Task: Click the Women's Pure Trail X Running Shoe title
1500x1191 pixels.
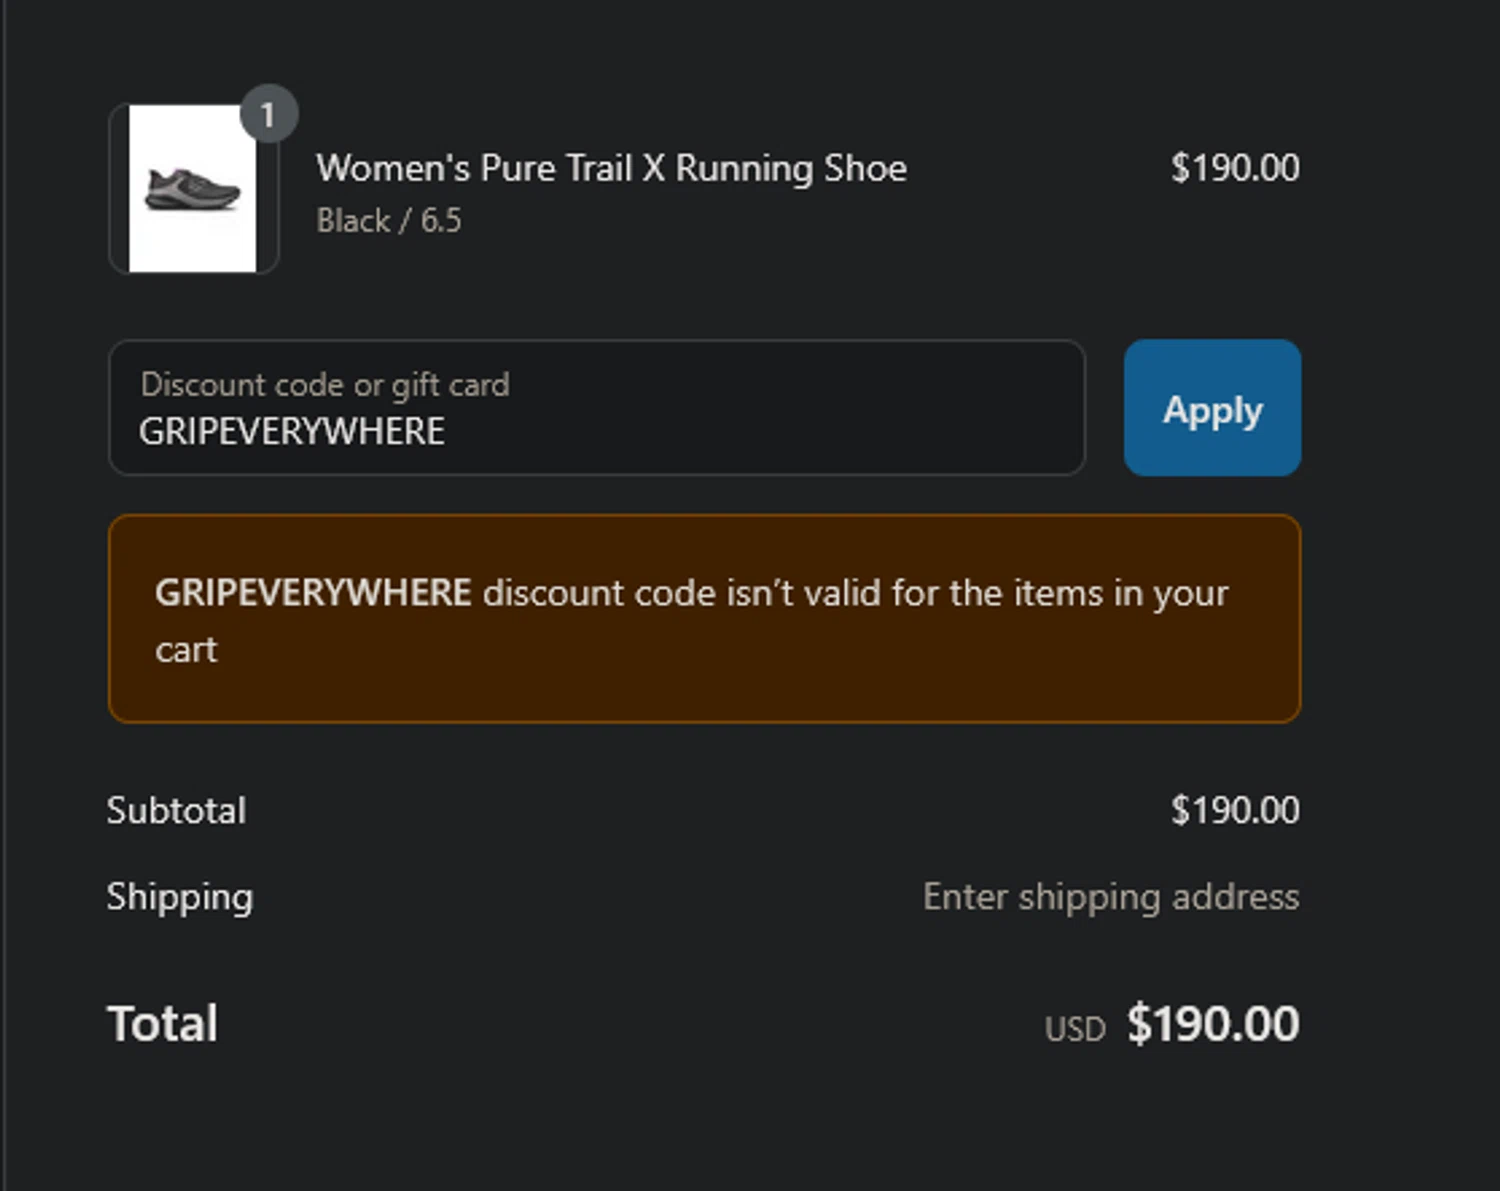Action: (611, 168)
